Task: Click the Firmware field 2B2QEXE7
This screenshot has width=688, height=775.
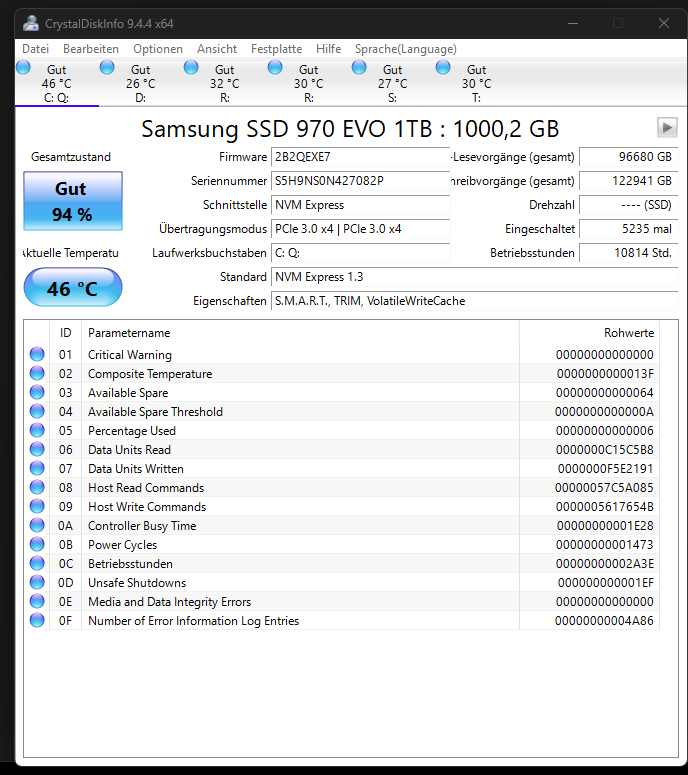Action: pyautogui.click(x=360, y=157)
